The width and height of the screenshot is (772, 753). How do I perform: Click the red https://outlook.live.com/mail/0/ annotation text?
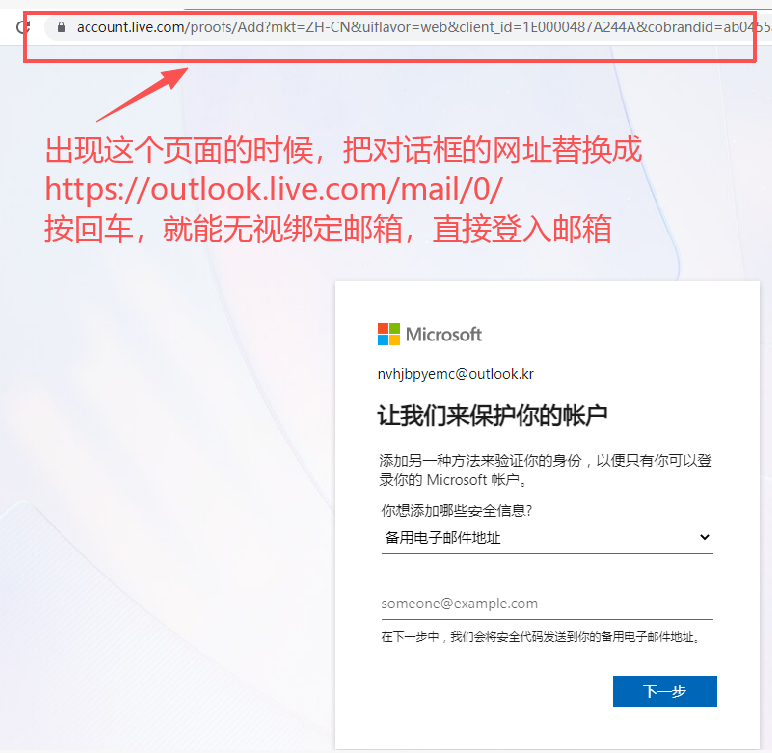pyautogui.click(x=274, y=190)
